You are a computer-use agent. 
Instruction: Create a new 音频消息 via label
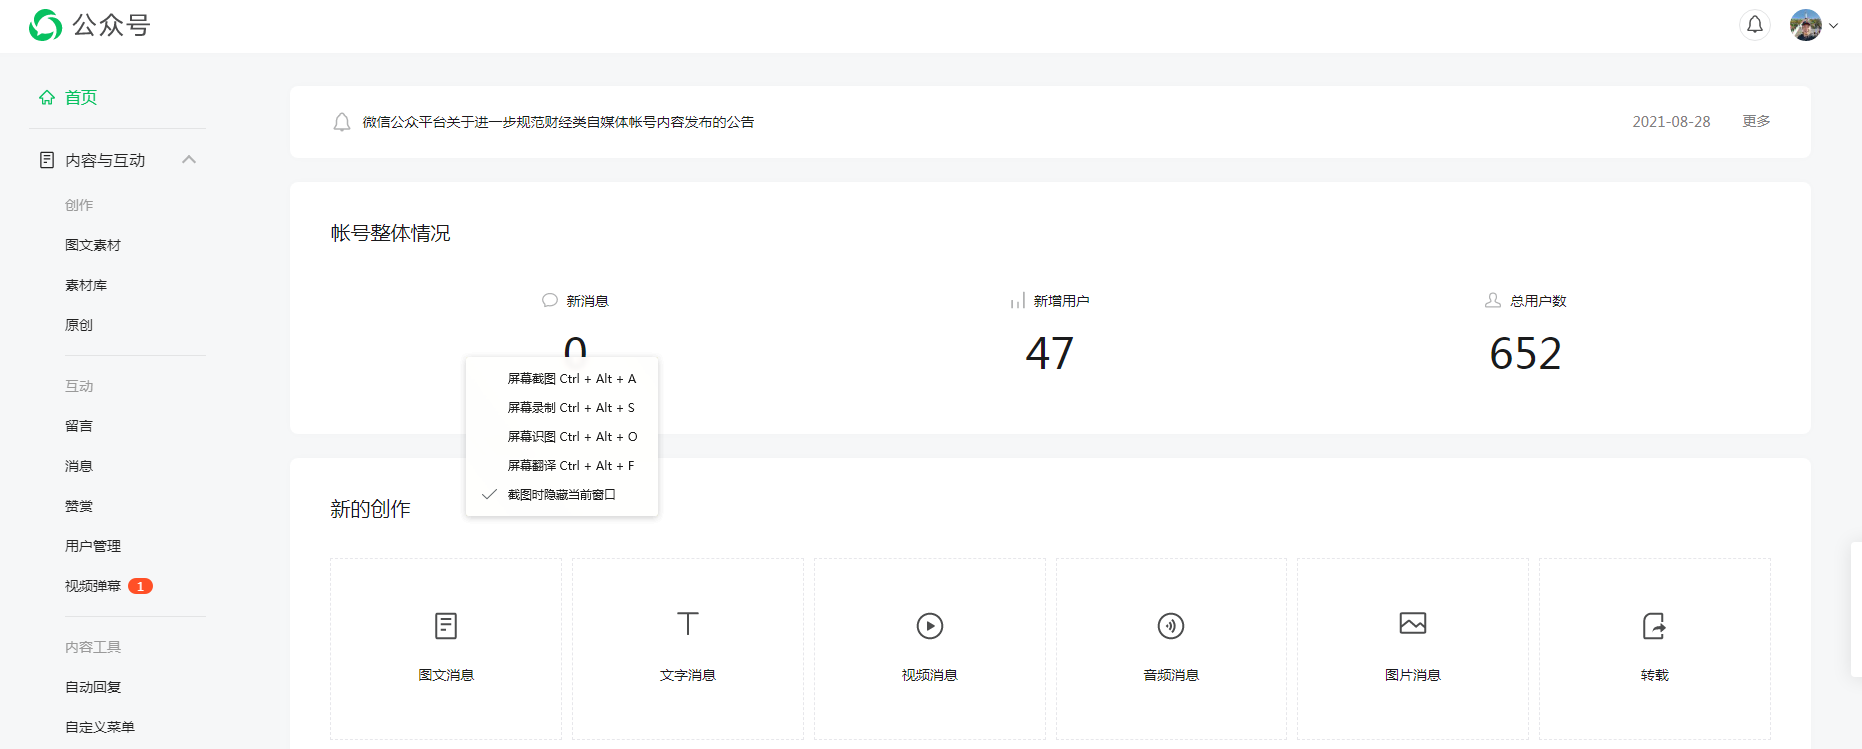(1171, 676)
